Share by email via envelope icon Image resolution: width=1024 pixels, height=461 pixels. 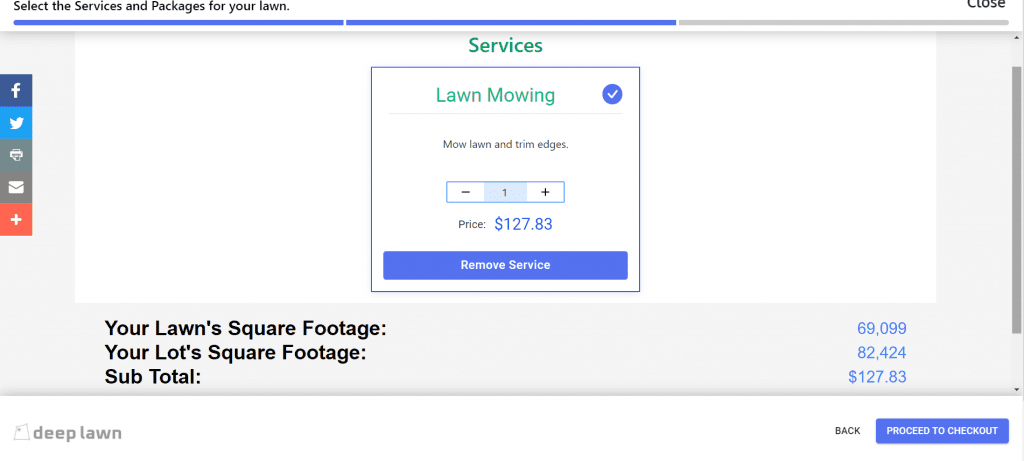pyautogui.click(x=16, y=187)
